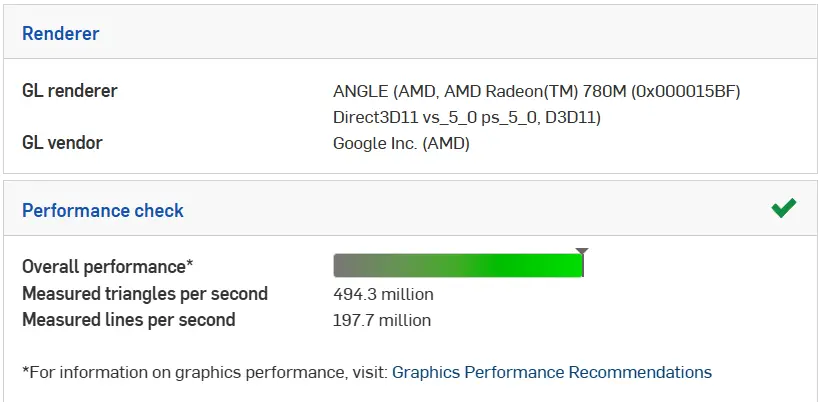The height and width of the screenshot is (402, 818).
Task: Click the Measured lines per second label
Action: [x=129, y=320]
